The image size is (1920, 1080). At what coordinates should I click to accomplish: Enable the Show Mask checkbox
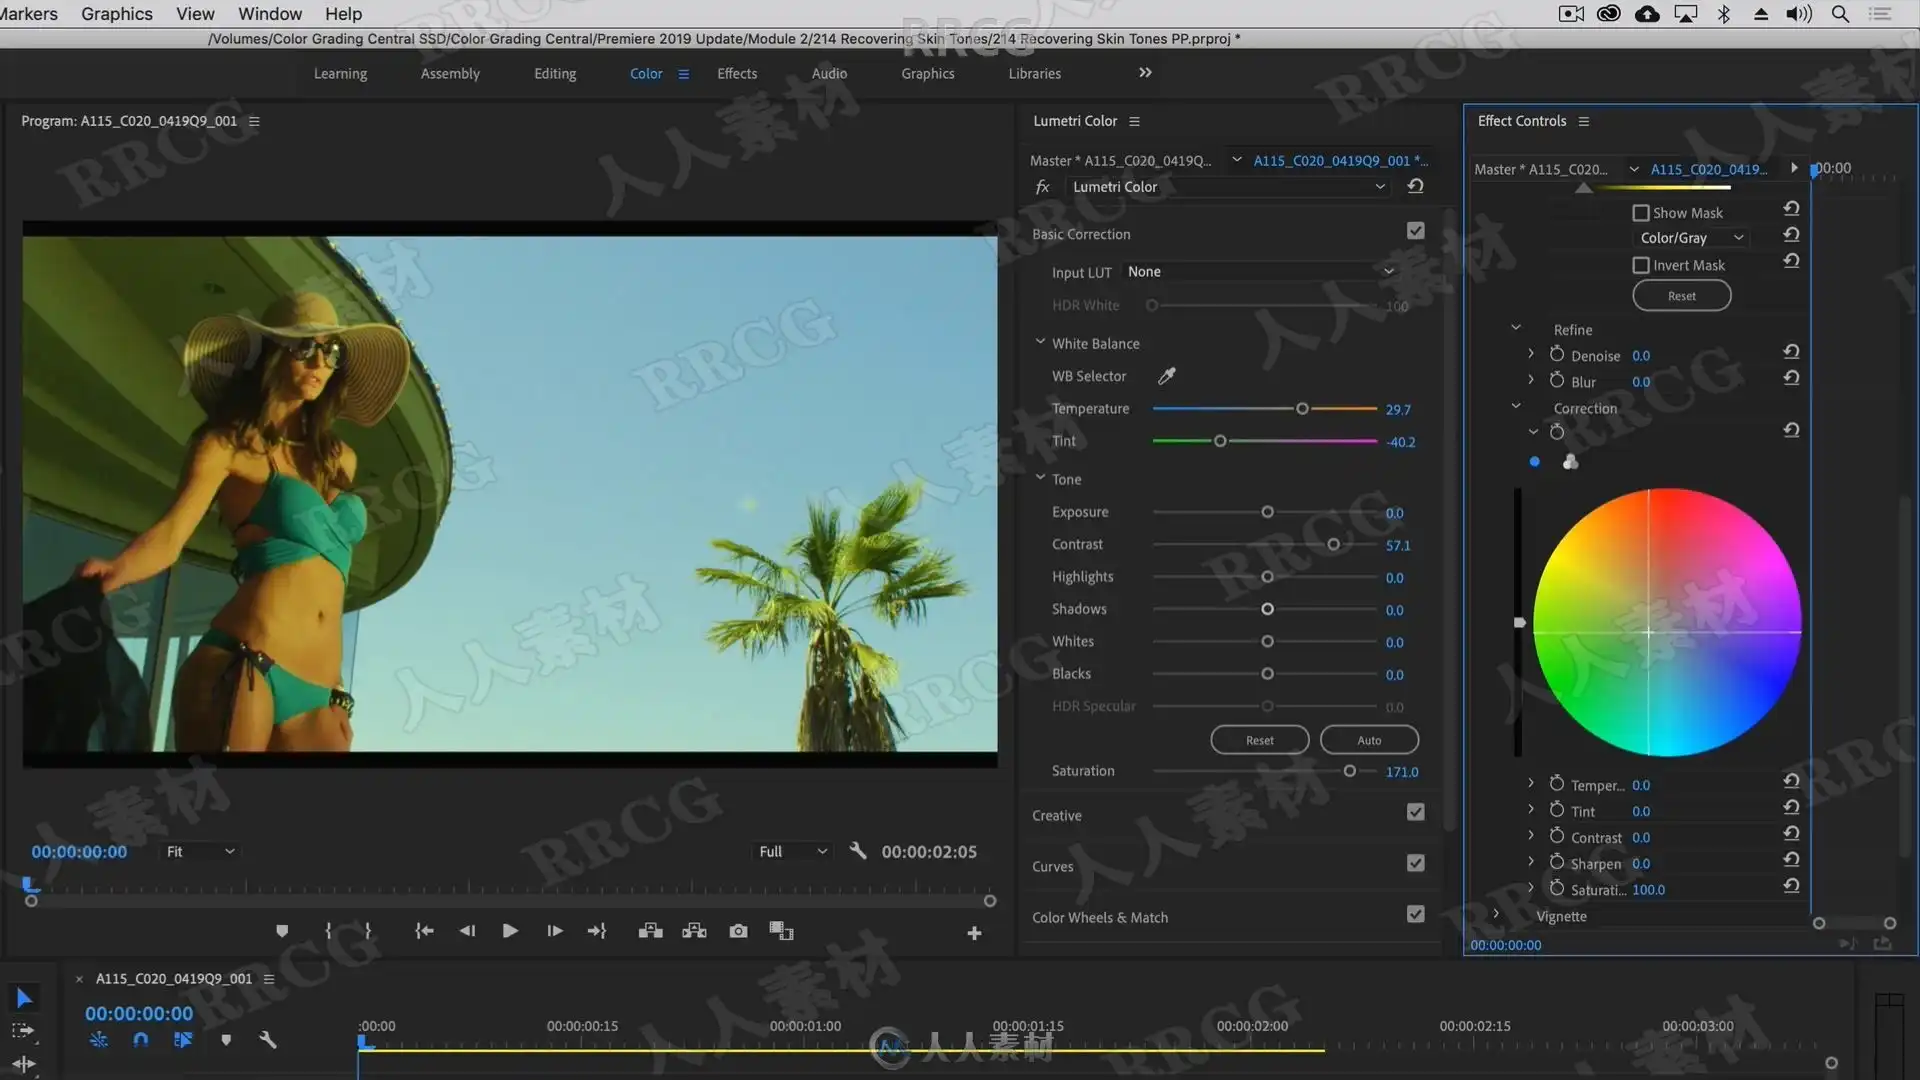point(1641,213)
